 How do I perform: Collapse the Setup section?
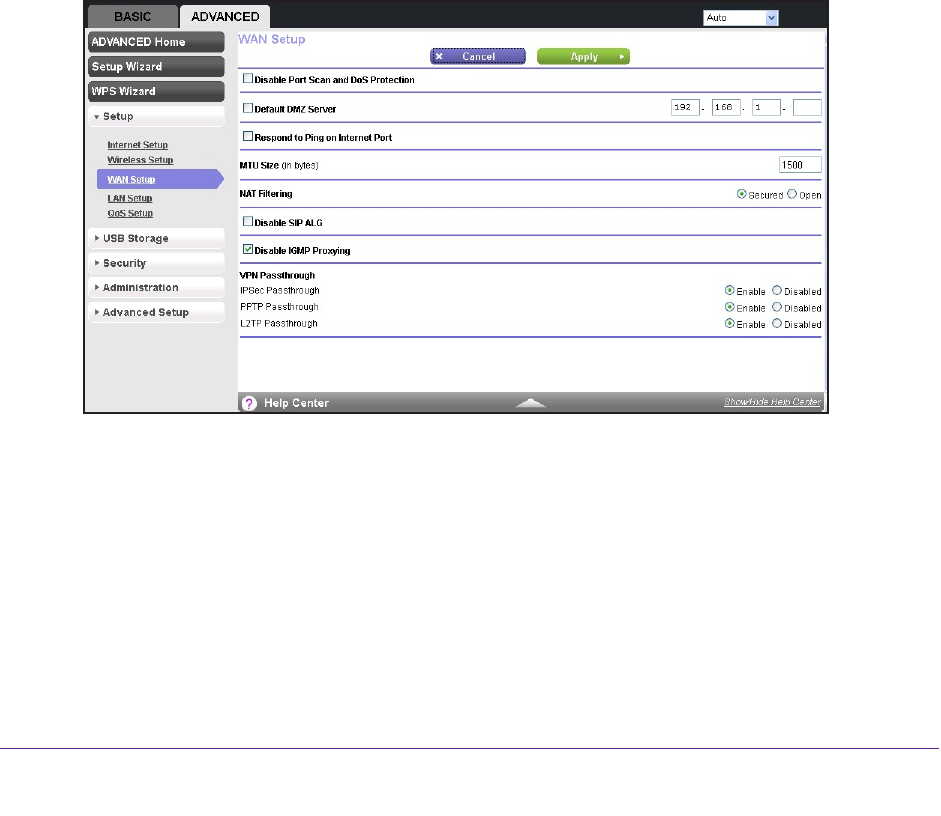coord(156,116)
